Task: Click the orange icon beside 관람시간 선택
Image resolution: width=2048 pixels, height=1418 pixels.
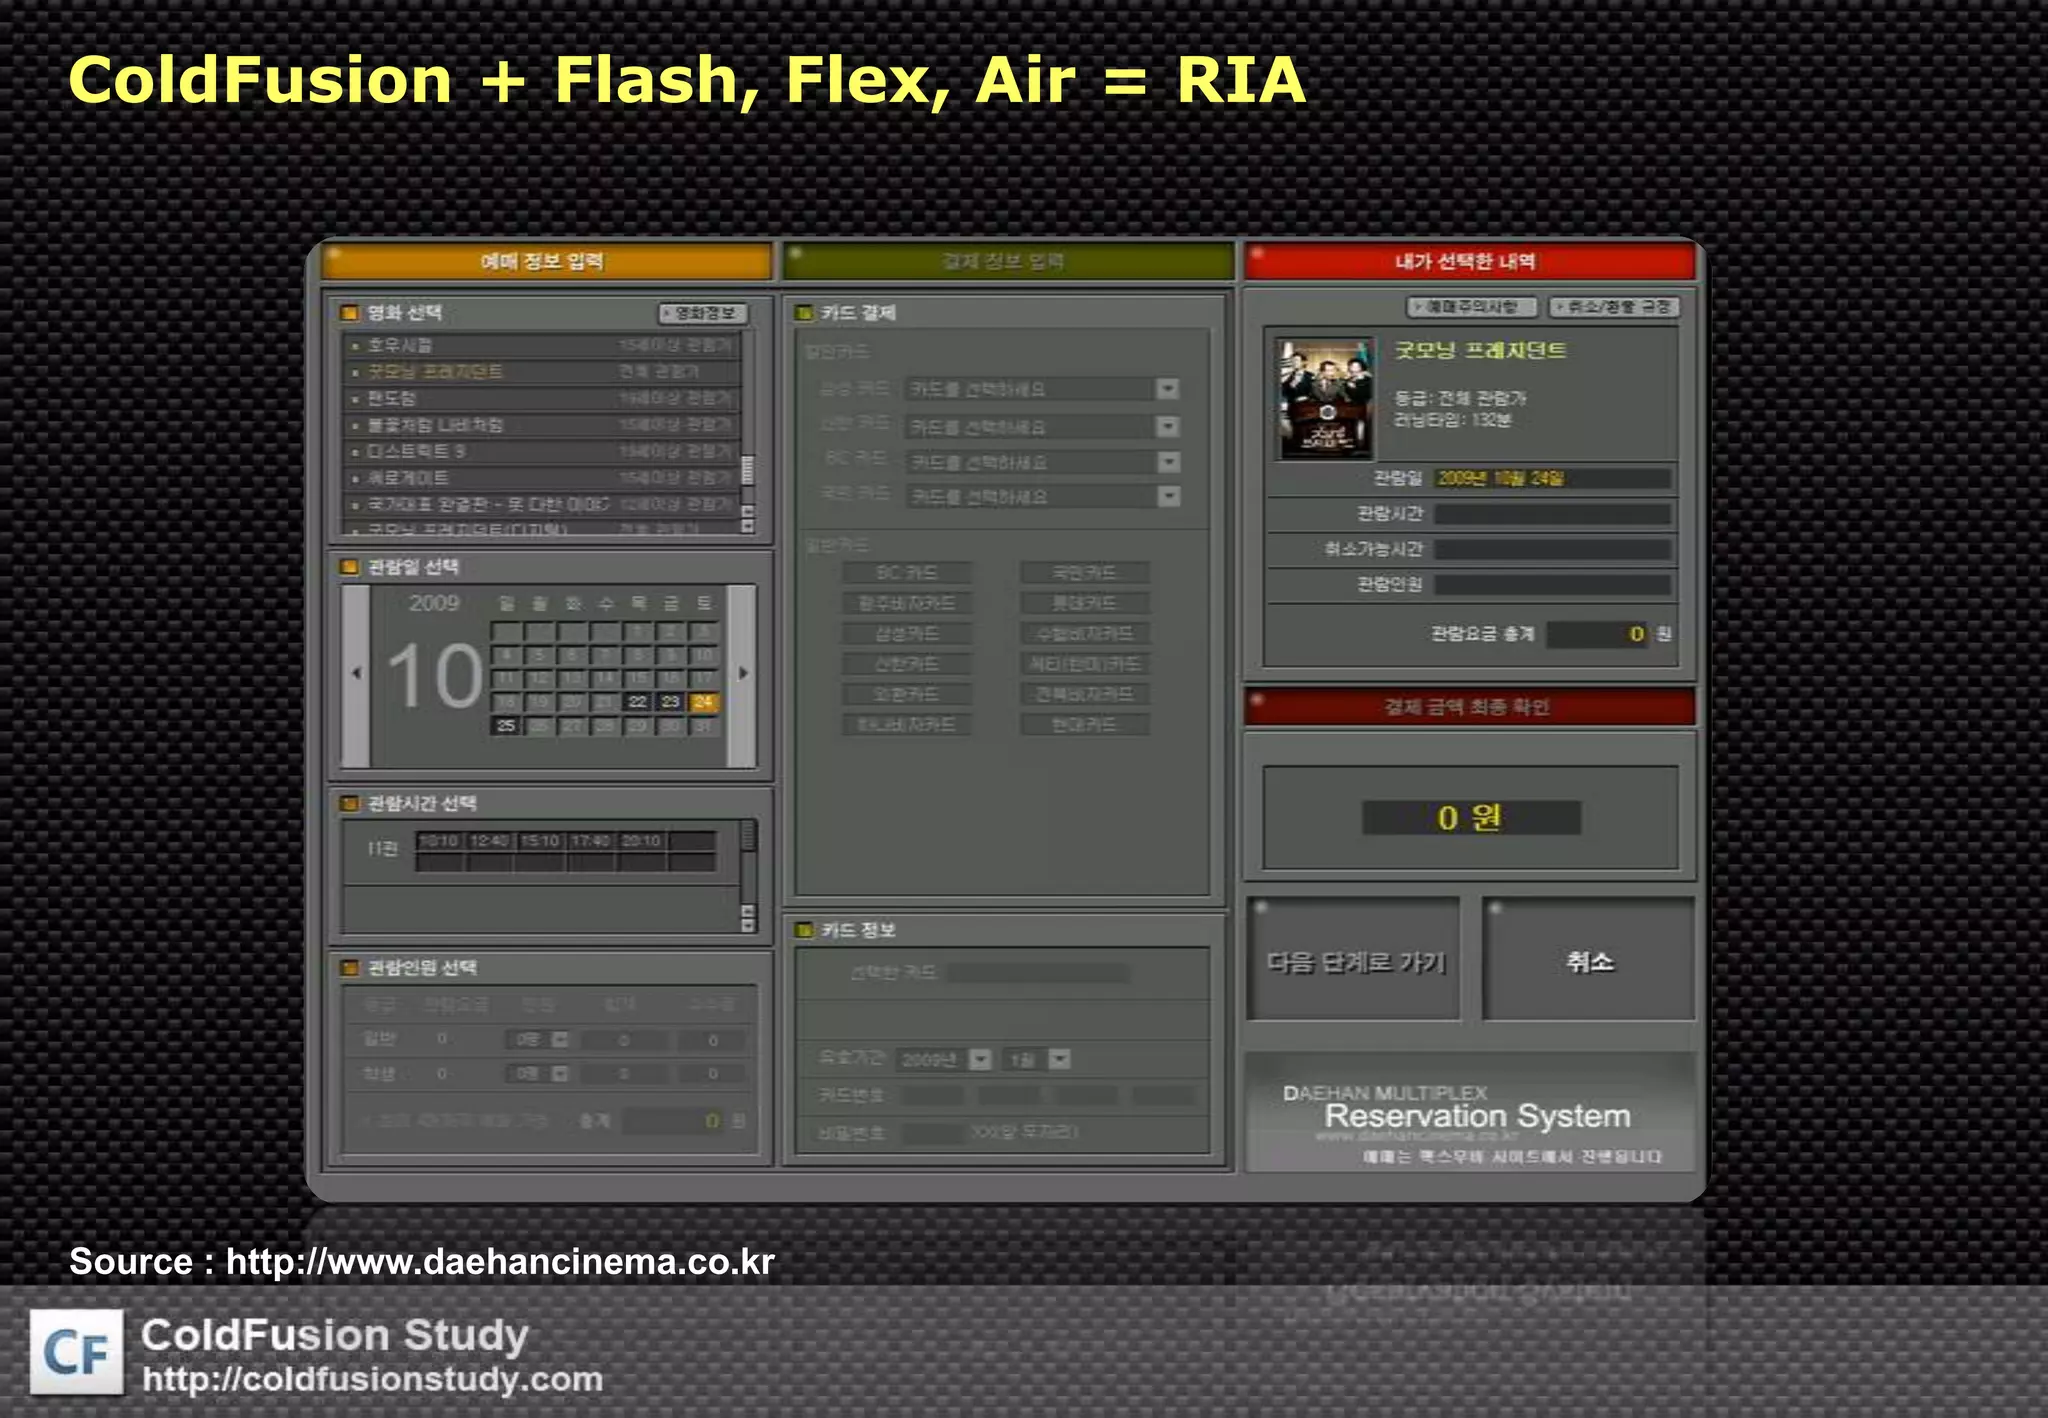Action: pyautogui.click(x=349, y=803)
